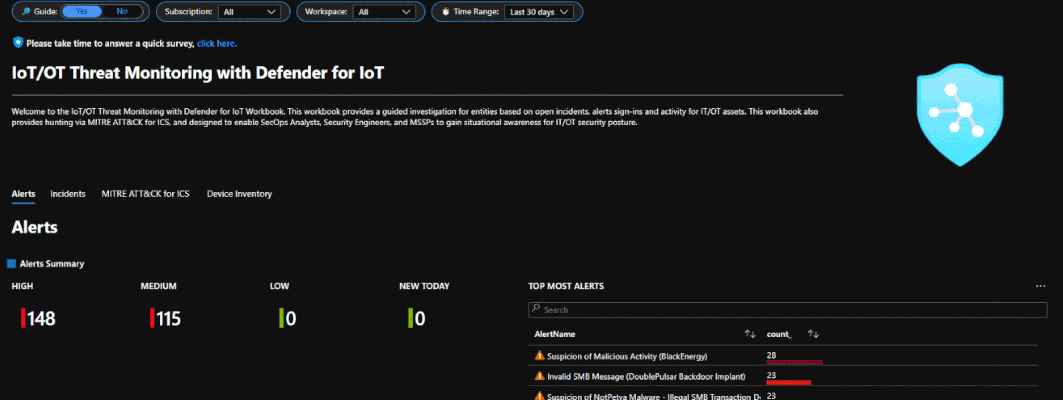Select the MEDIUM alerts tile showing 115

(166, 319)
